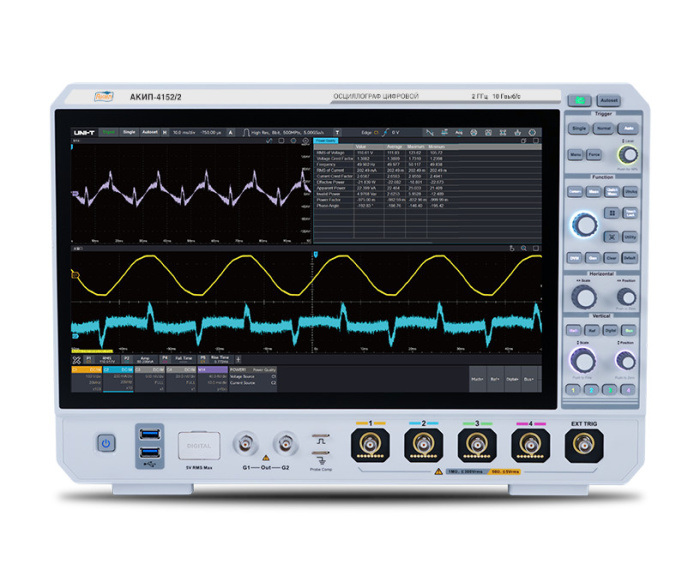Image resolution: width=700 pixels, height=576 pixels.
Task: Push the Trigger Force hardware button
Action: click(x=594, y=155)
